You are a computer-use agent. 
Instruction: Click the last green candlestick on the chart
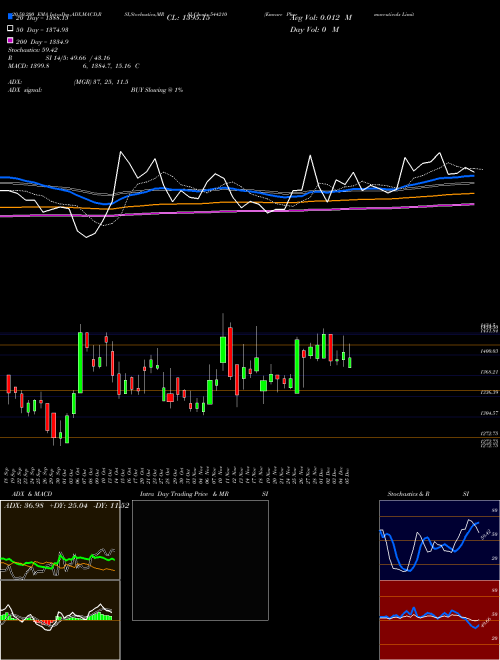pyautogui.click(x=350, y=362)
